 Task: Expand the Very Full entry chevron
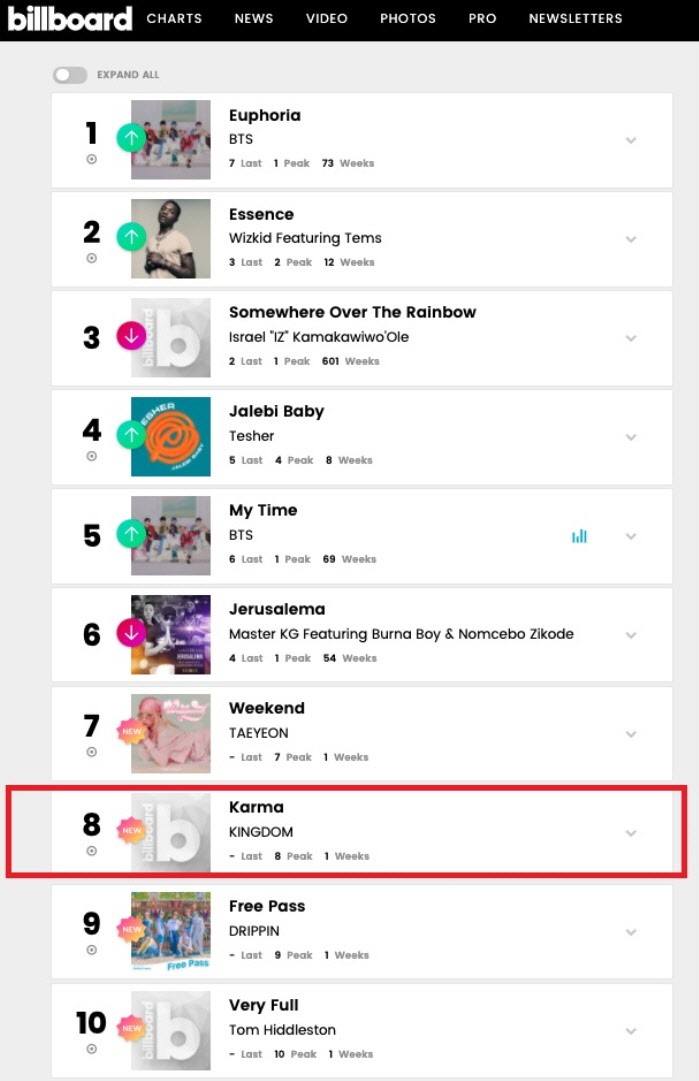[x=631, y=1031]
